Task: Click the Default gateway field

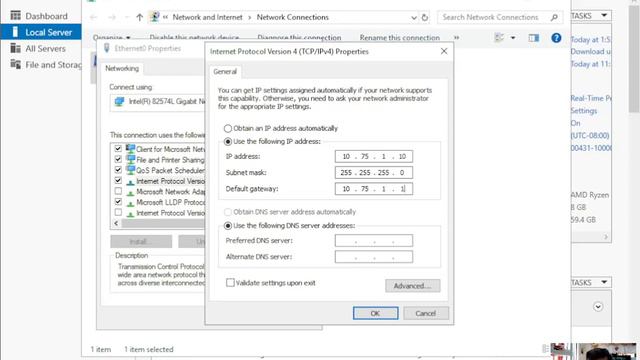Action: (x=373, y=189)
